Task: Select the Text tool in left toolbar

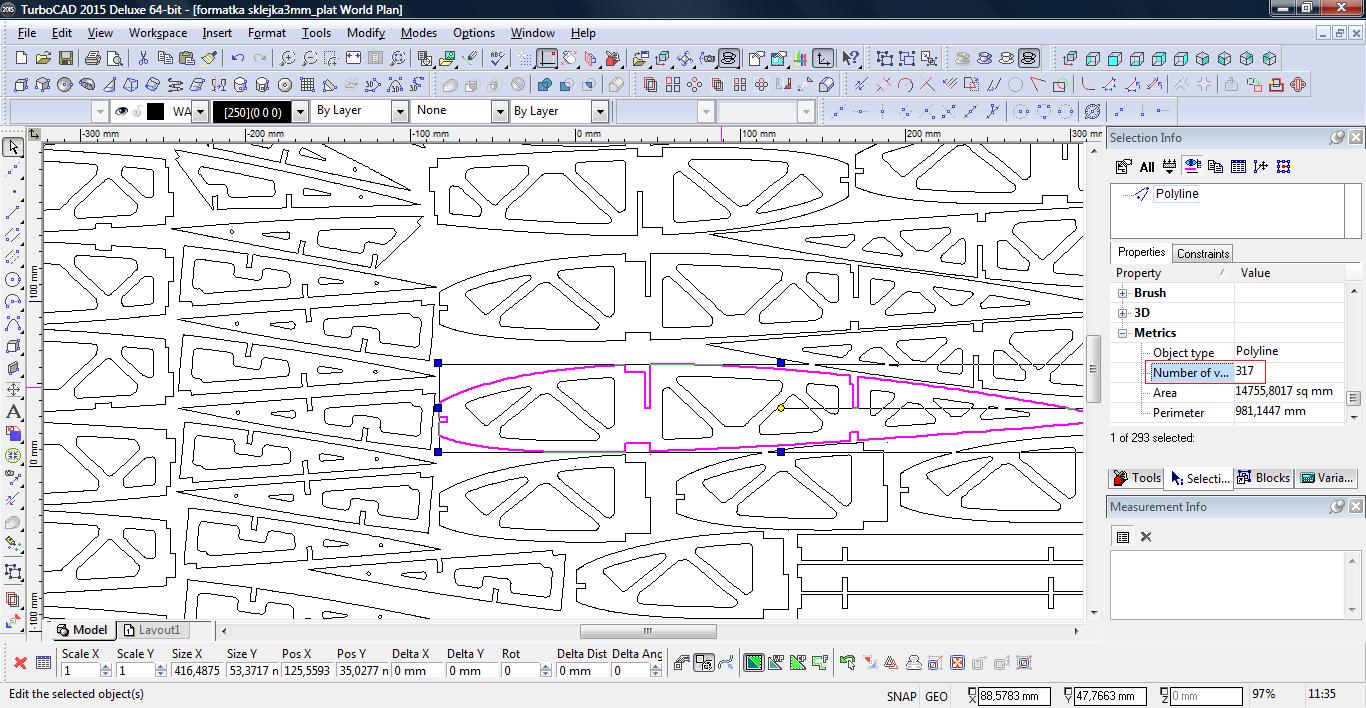Action: pyautogui.click(x=13, y=411)
